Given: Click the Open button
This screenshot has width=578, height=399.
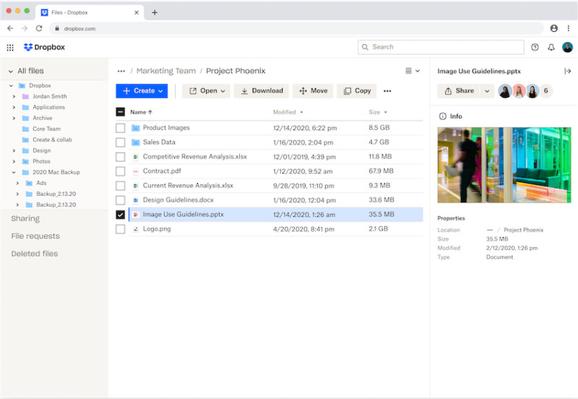Looking at the screenshot, I should pos(206,91).
